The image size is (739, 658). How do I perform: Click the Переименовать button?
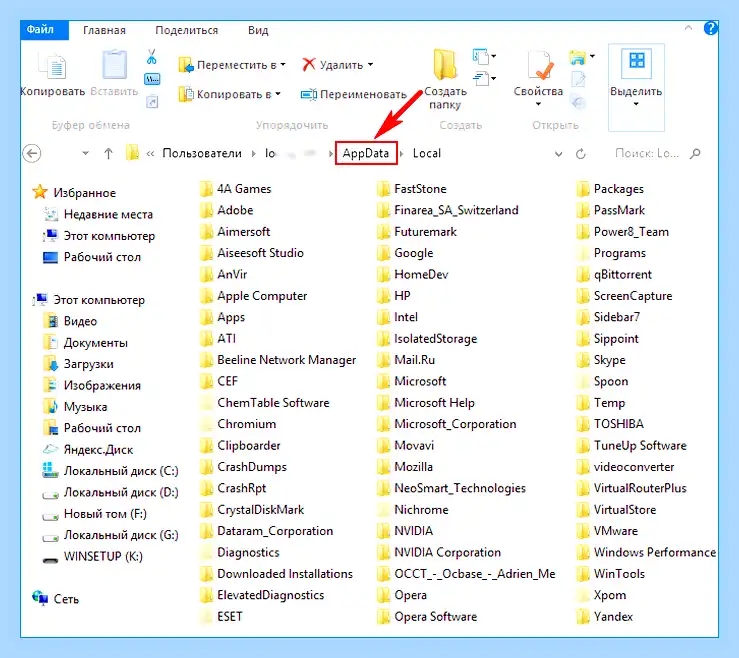(x=353, y=94)
